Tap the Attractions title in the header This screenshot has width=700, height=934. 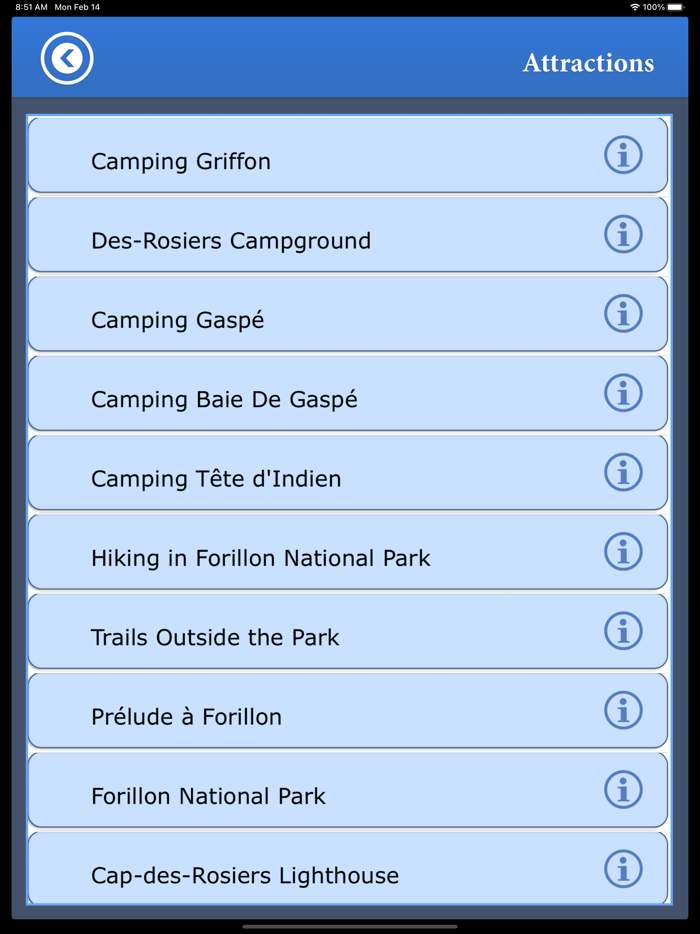pyautogui.click(x=589, y=62)
